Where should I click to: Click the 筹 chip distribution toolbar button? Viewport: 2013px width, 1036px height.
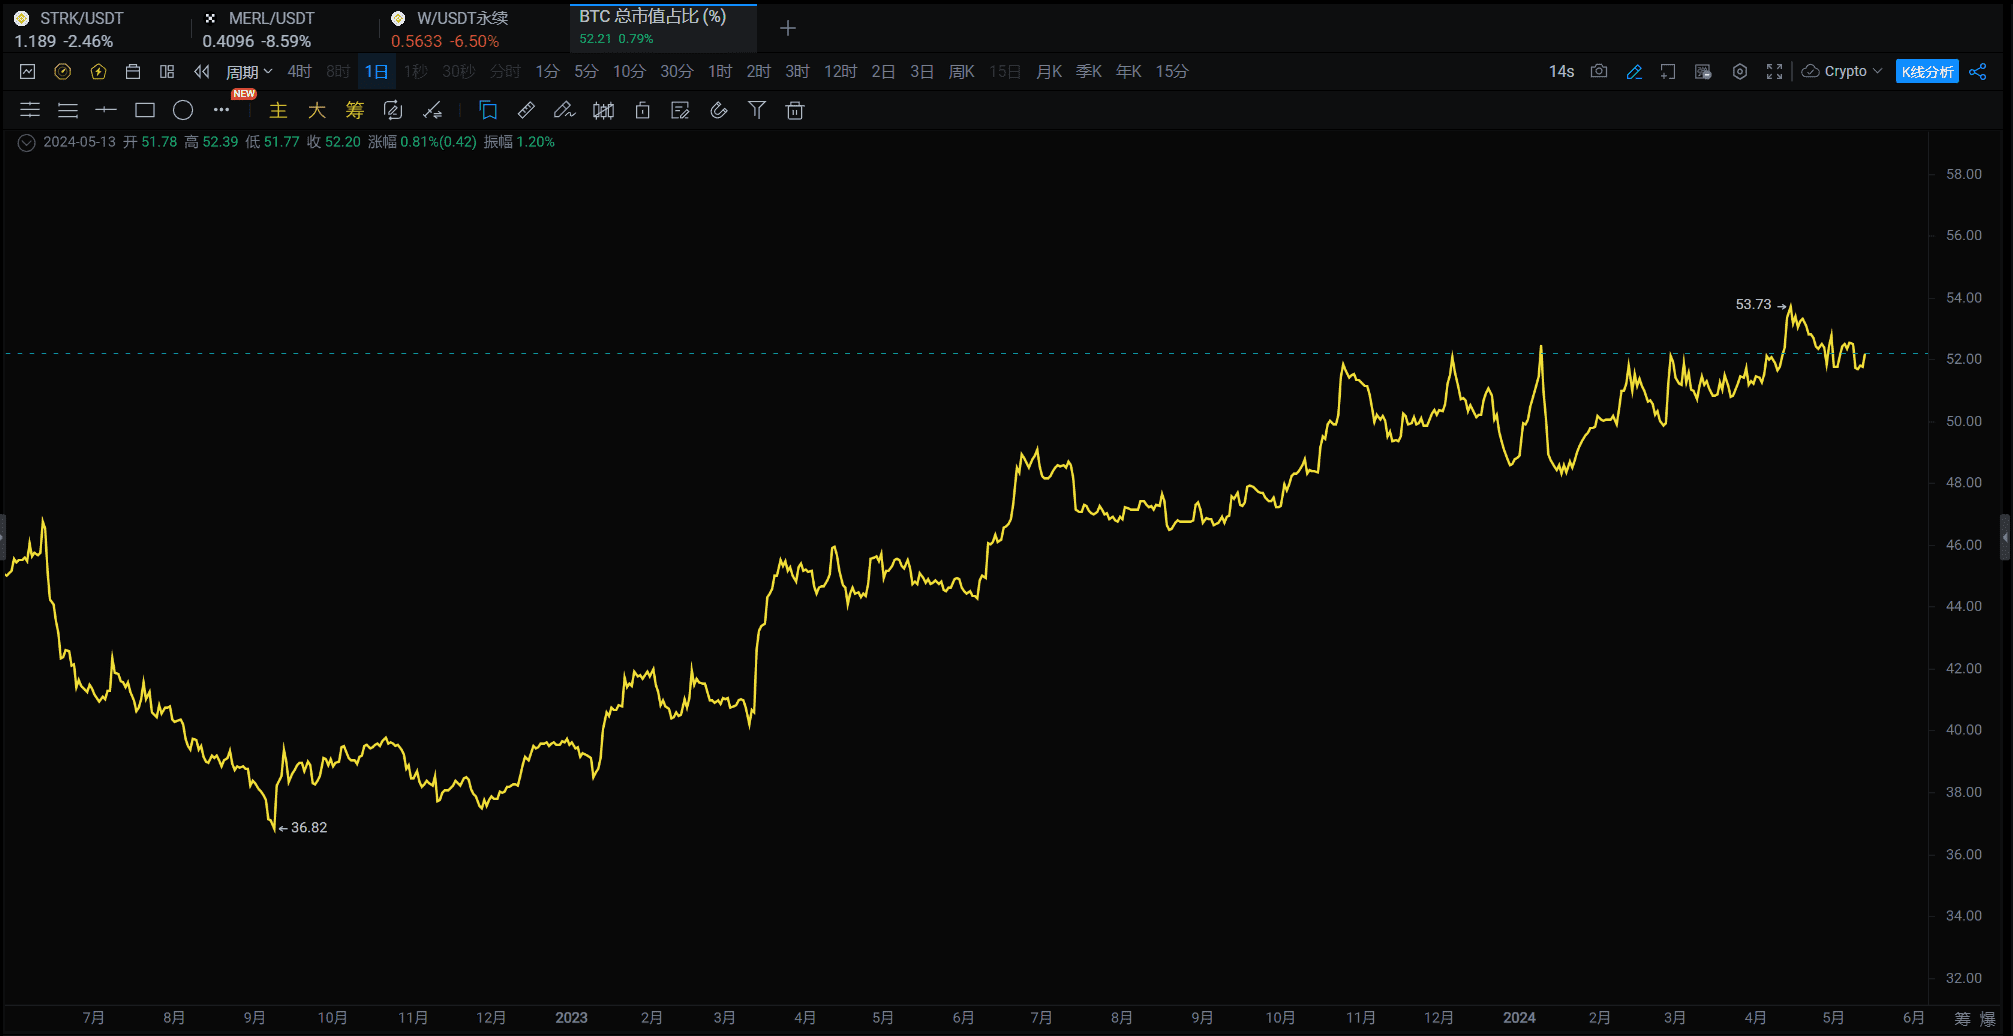pos(354,110)
